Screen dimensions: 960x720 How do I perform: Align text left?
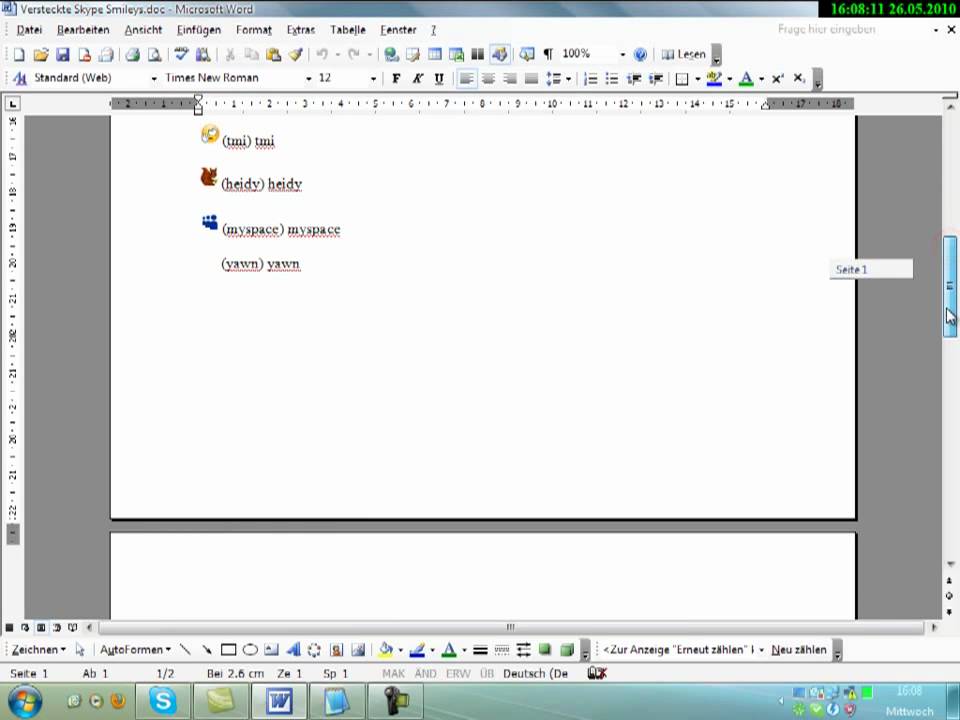click(x=467, y=78)
